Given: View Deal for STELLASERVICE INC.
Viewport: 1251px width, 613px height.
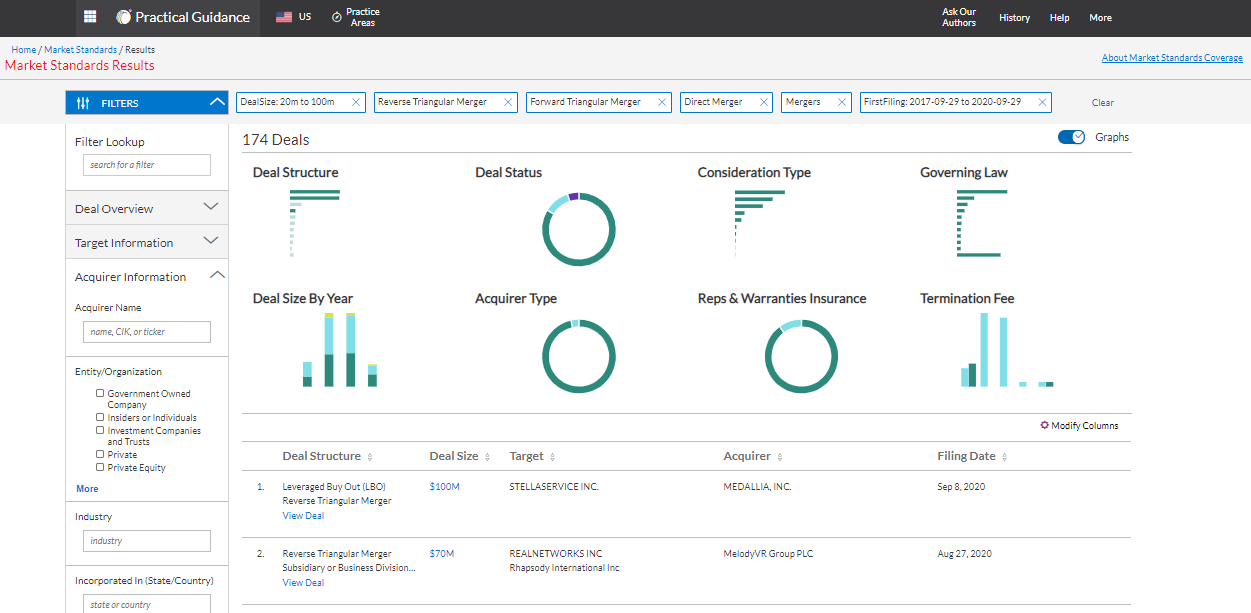Looking at the screenshot, I should [303, 516].
